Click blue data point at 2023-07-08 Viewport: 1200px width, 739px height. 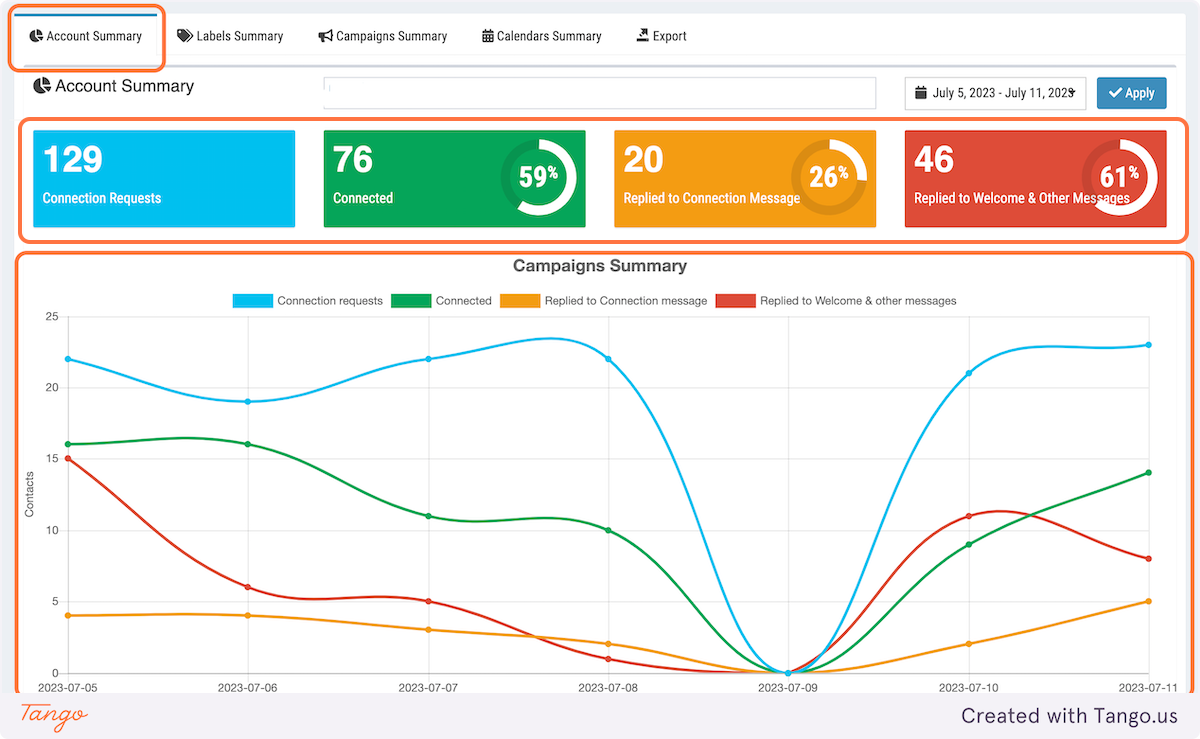(x=608, y=359)
